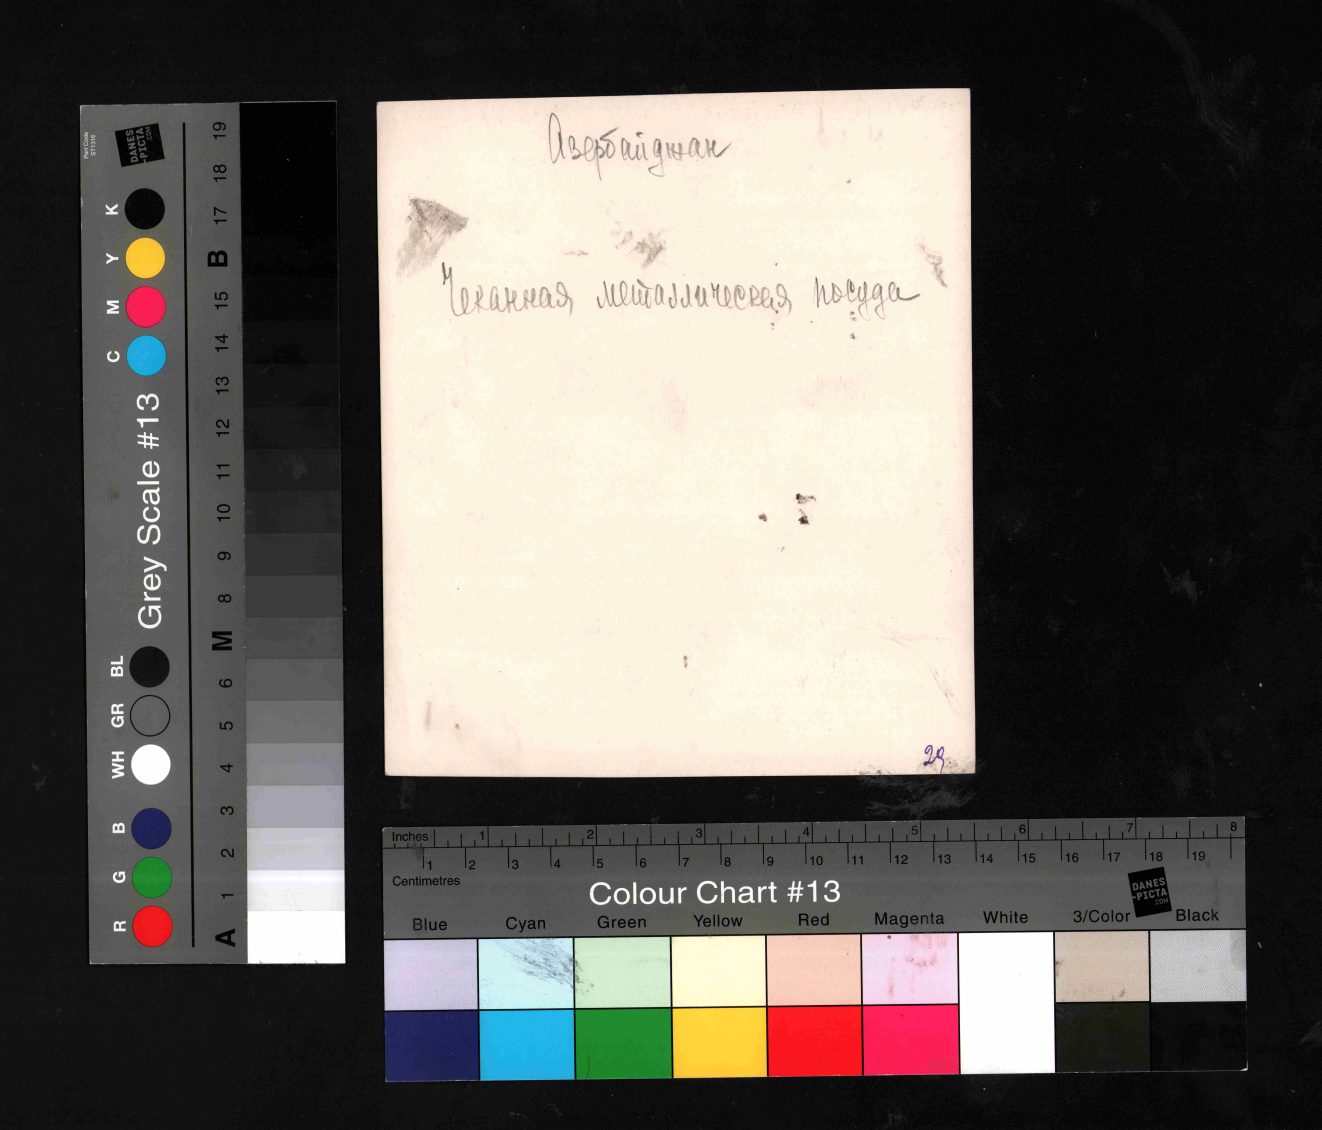Click the handwritten word посуда
This screenshot has width=1322, height=1130.
[x=863, y=294]
